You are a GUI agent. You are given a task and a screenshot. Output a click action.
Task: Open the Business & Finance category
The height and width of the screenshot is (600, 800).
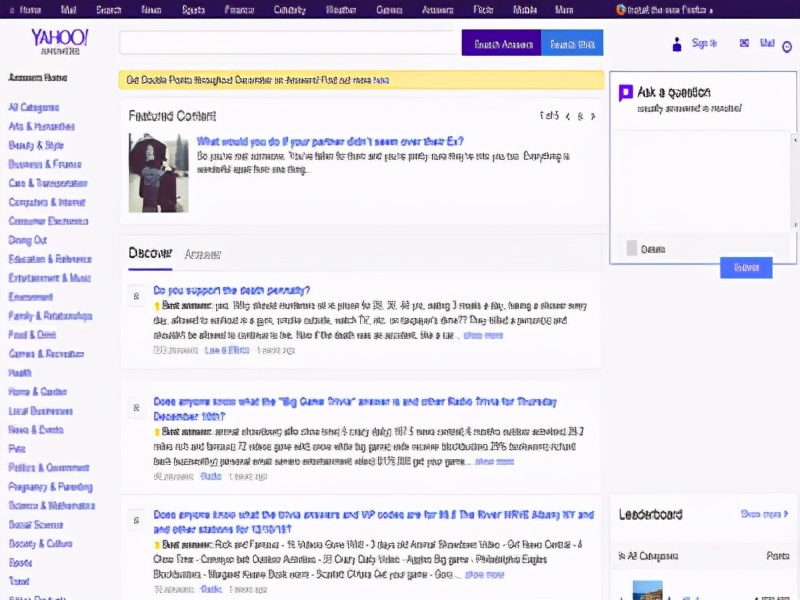[x=45, y=164]
